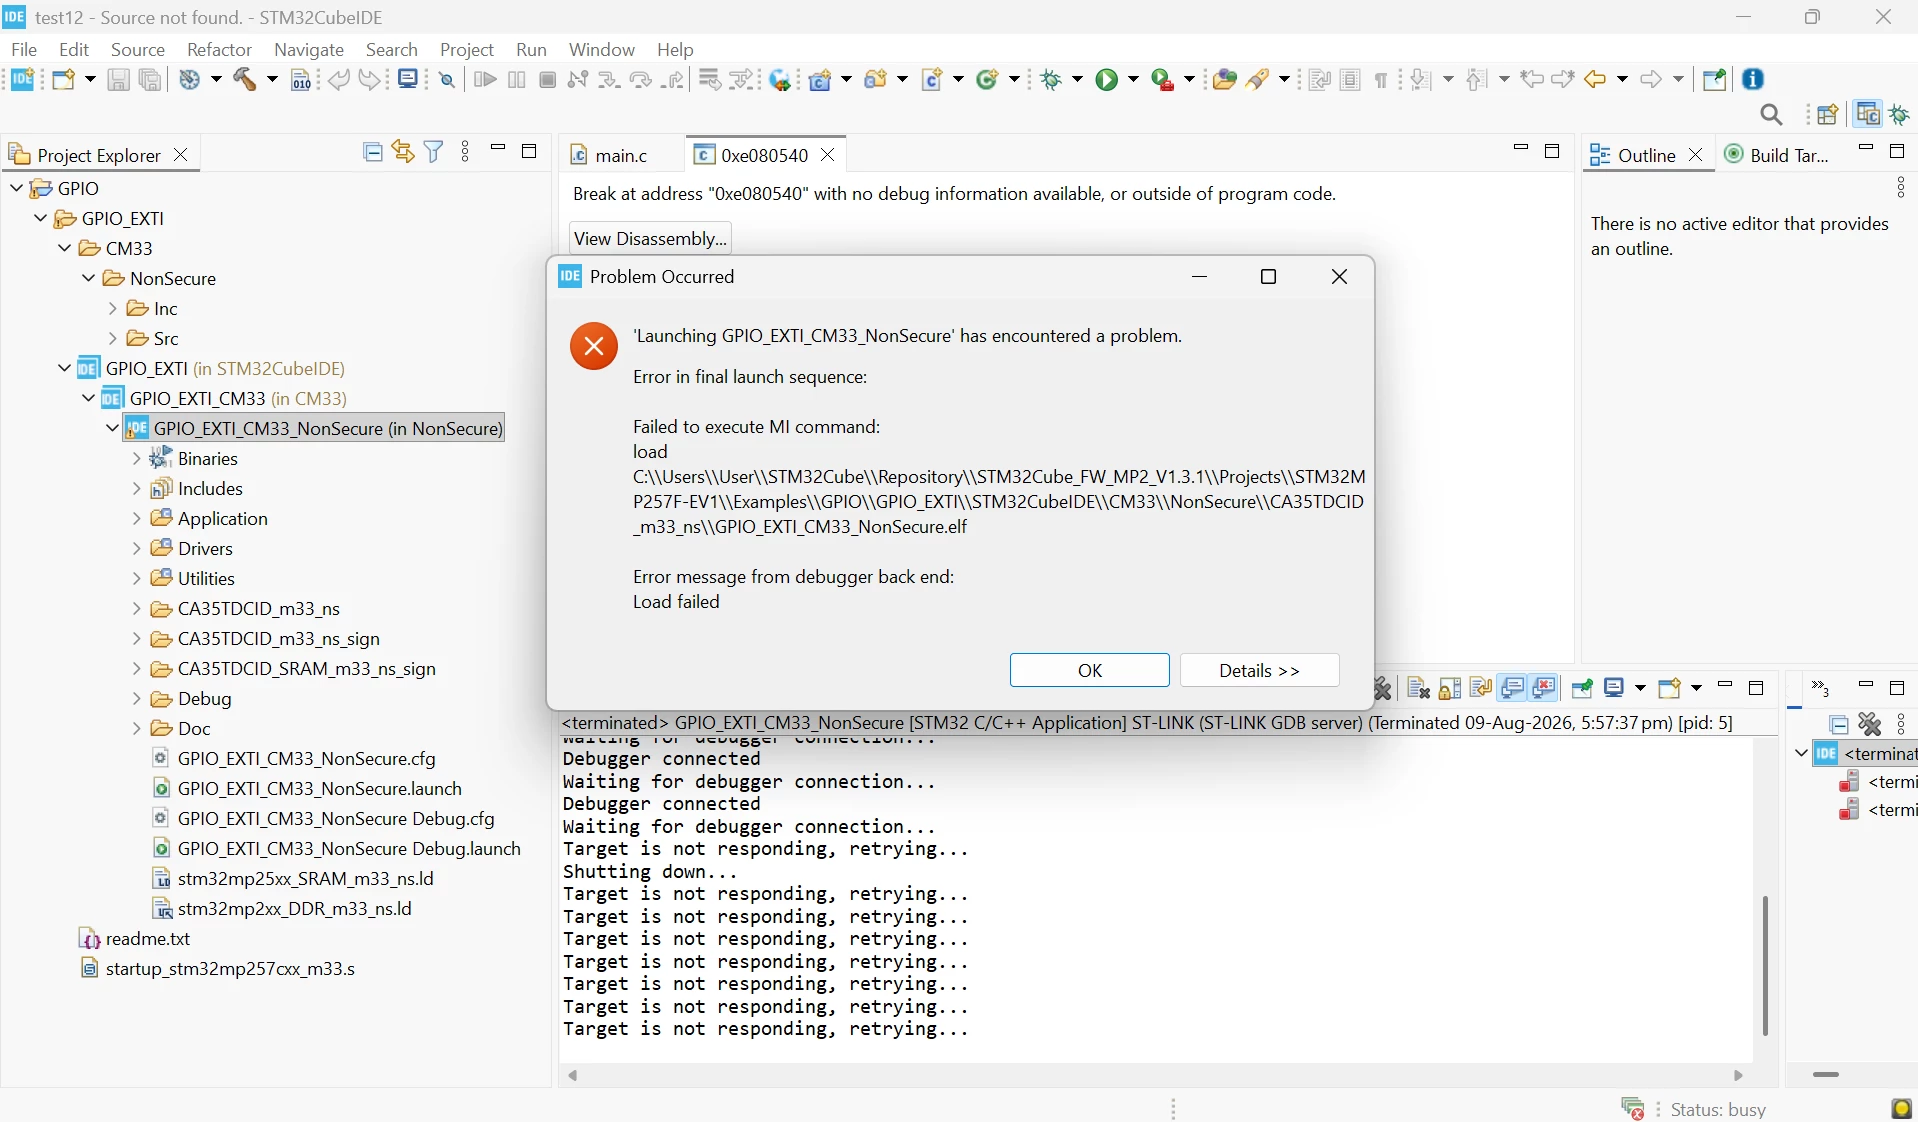Click the green bug Debug icon
Viewport: 1918px width, 1122px height.
click(1050, 80)
